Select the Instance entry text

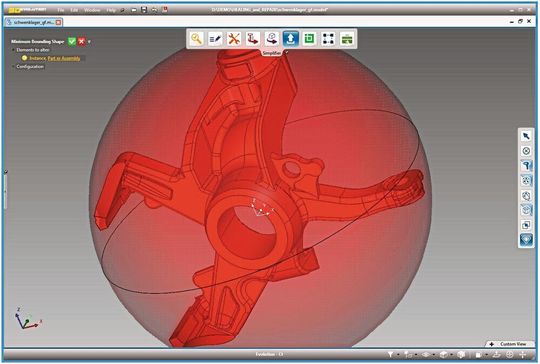point(37,58)
